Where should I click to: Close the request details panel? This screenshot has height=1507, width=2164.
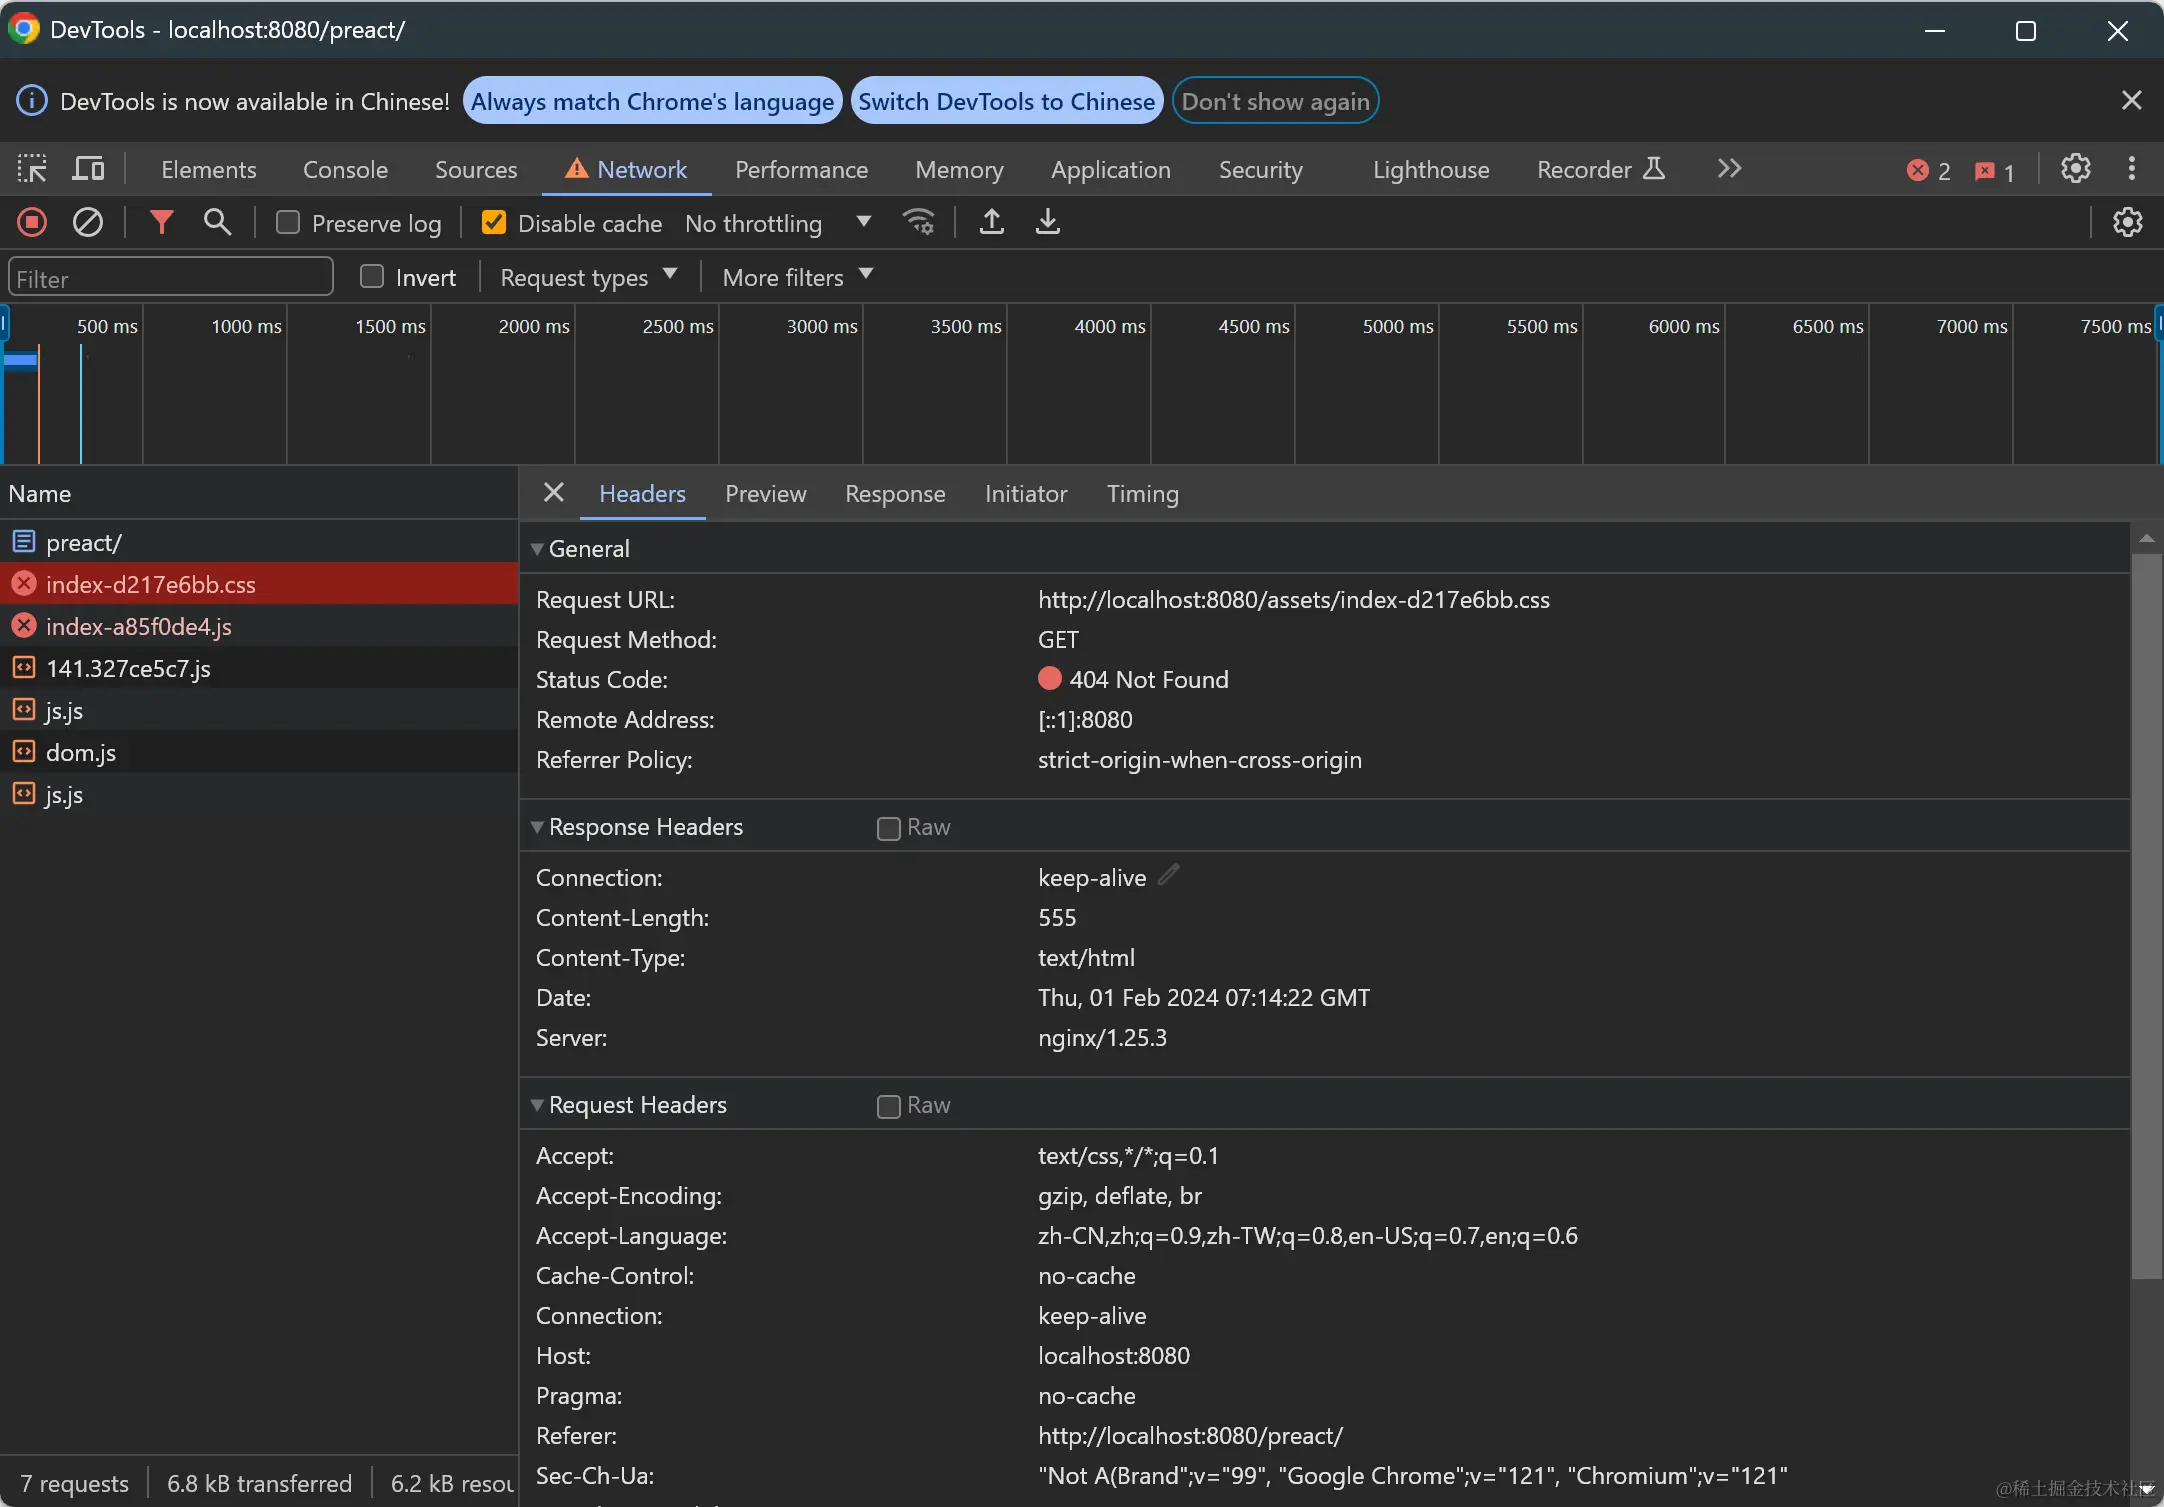[553, 493]
